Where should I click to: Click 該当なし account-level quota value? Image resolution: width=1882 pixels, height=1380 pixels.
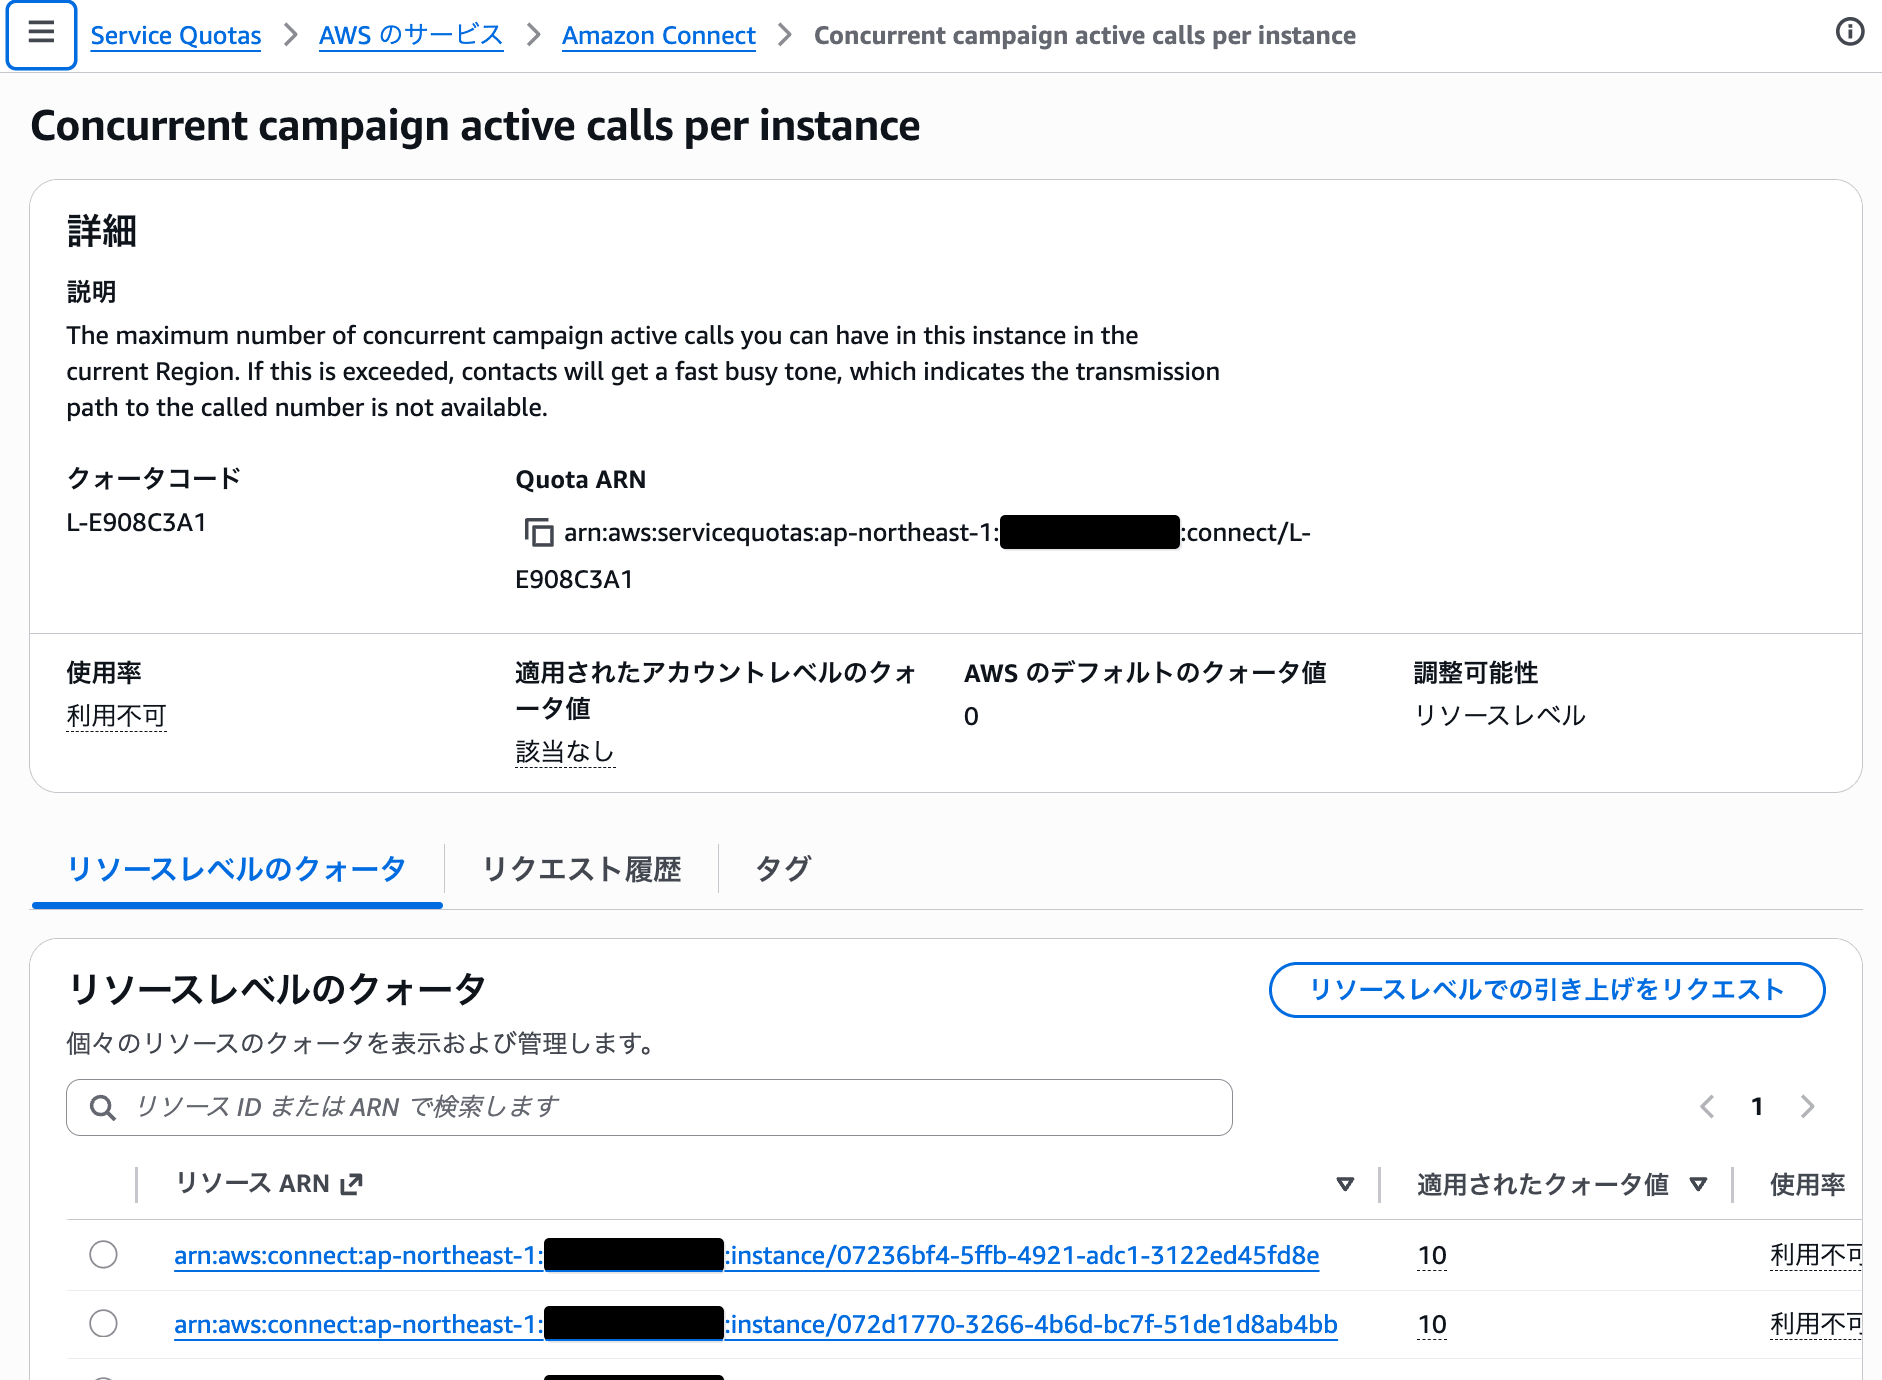[x=565, y=752]
